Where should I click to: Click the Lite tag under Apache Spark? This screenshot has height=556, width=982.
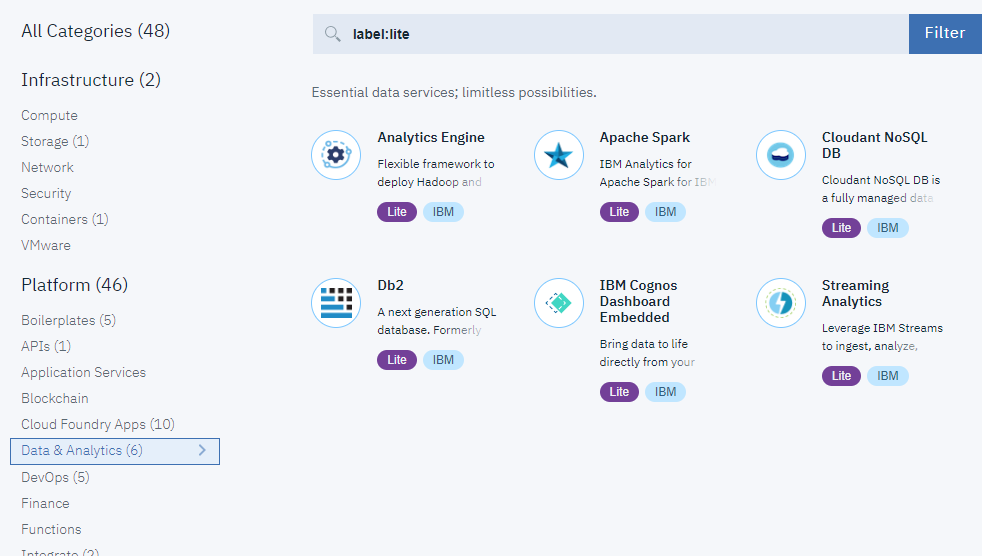coord(619,212)
